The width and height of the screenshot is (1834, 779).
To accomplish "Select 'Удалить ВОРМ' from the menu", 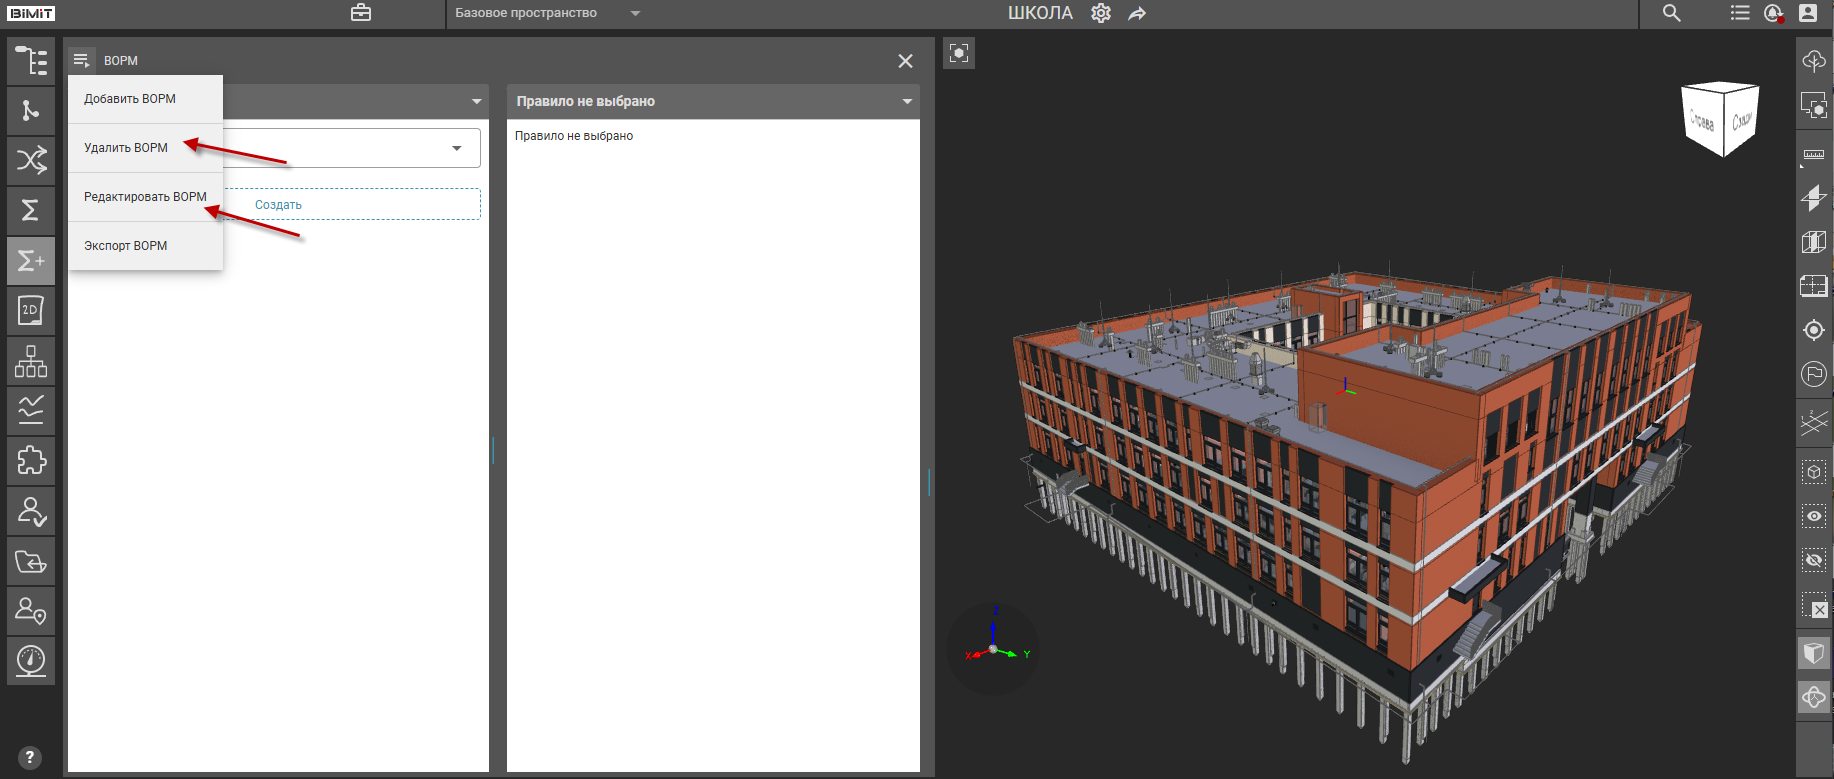I will [126, 148].
